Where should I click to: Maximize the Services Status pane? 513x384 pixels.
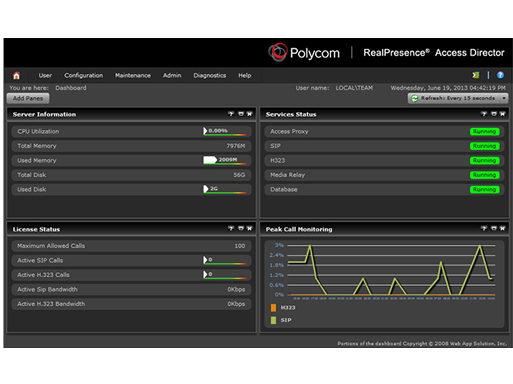click(494, 114)
